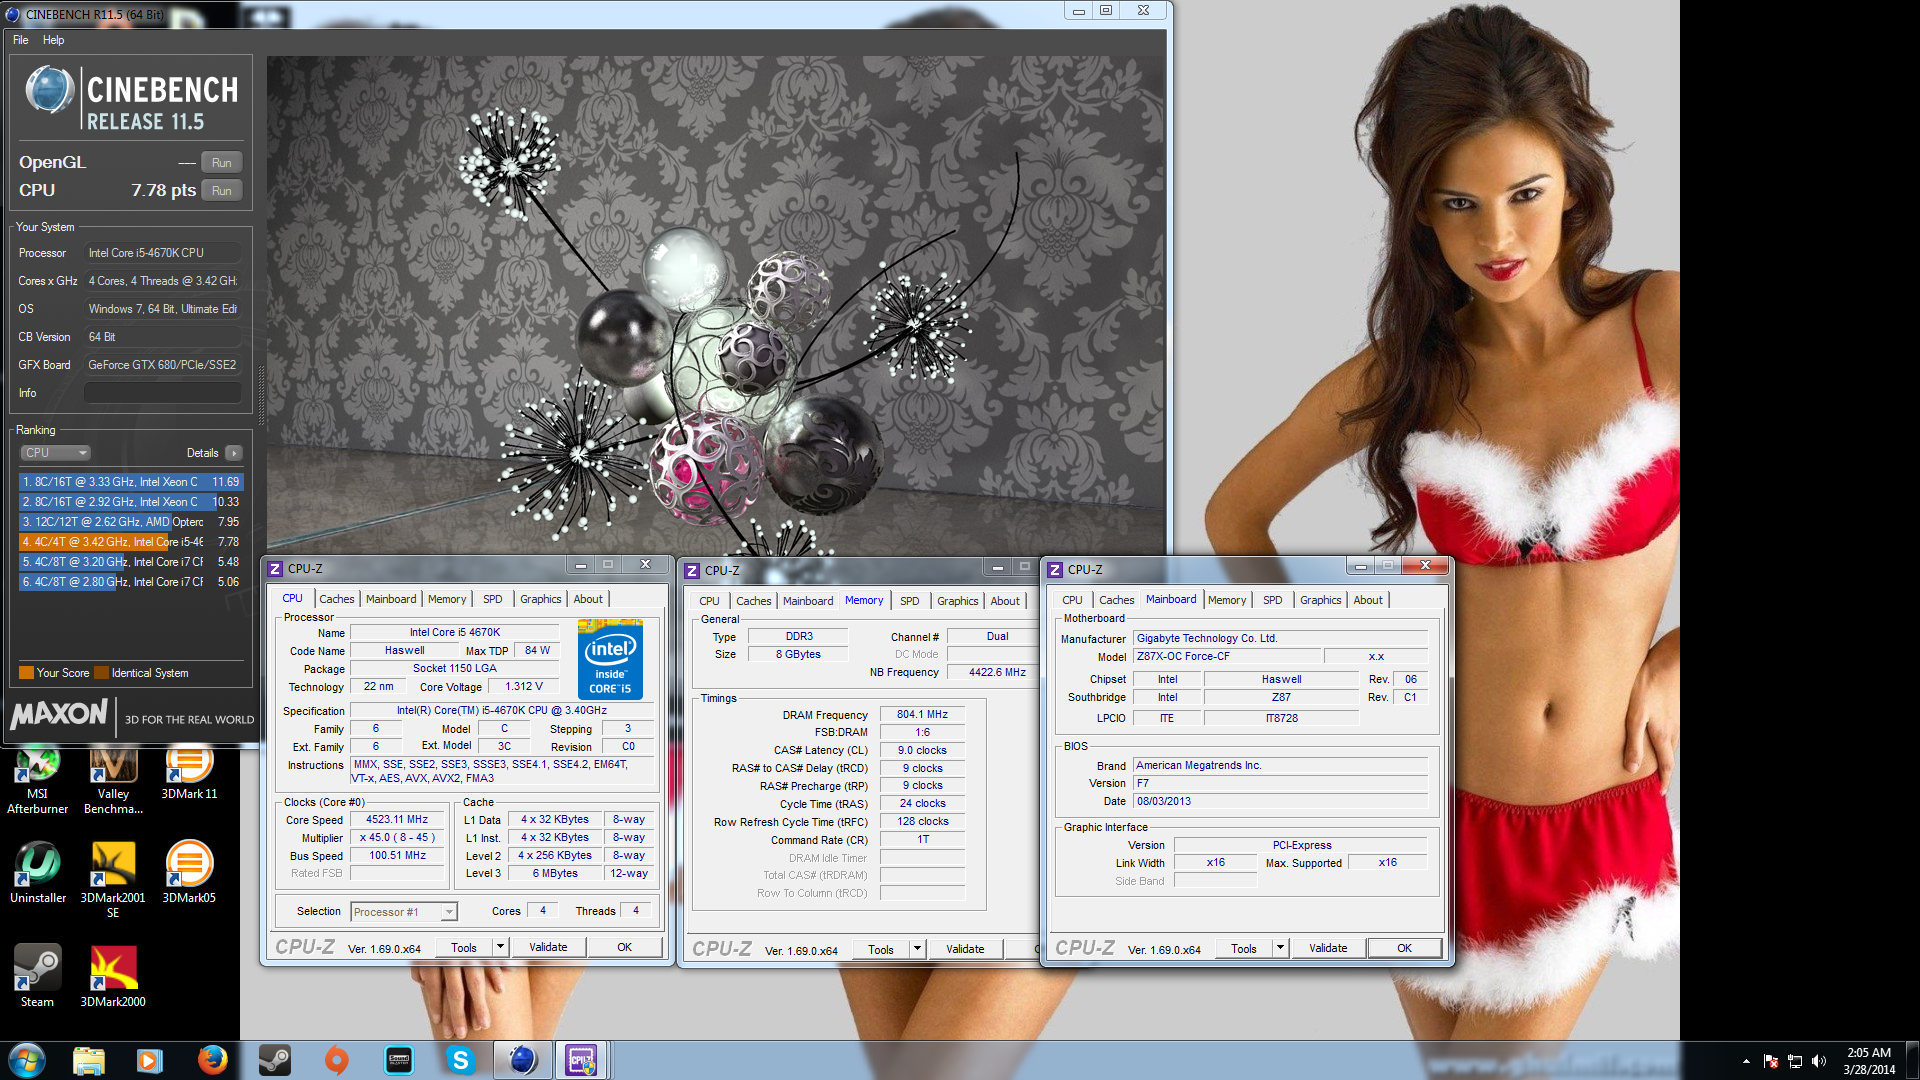Open Sound Blaster app in taskbar
Screen dimensions: 1920x1080
399,1060
